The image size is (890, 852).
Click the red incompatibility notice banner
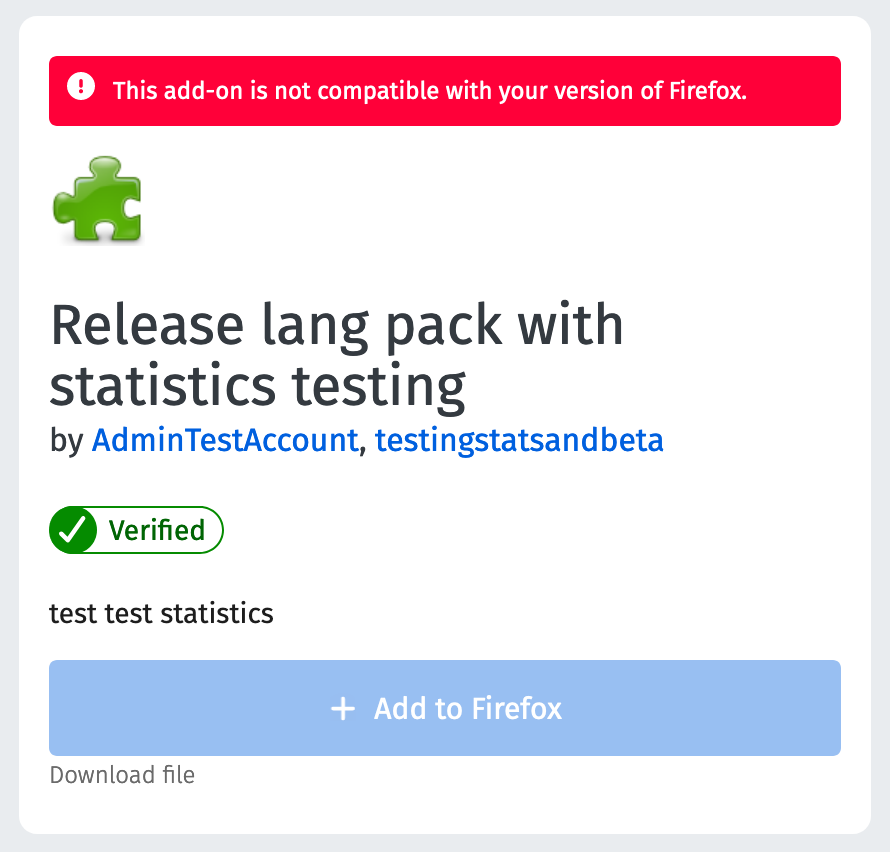444,91
